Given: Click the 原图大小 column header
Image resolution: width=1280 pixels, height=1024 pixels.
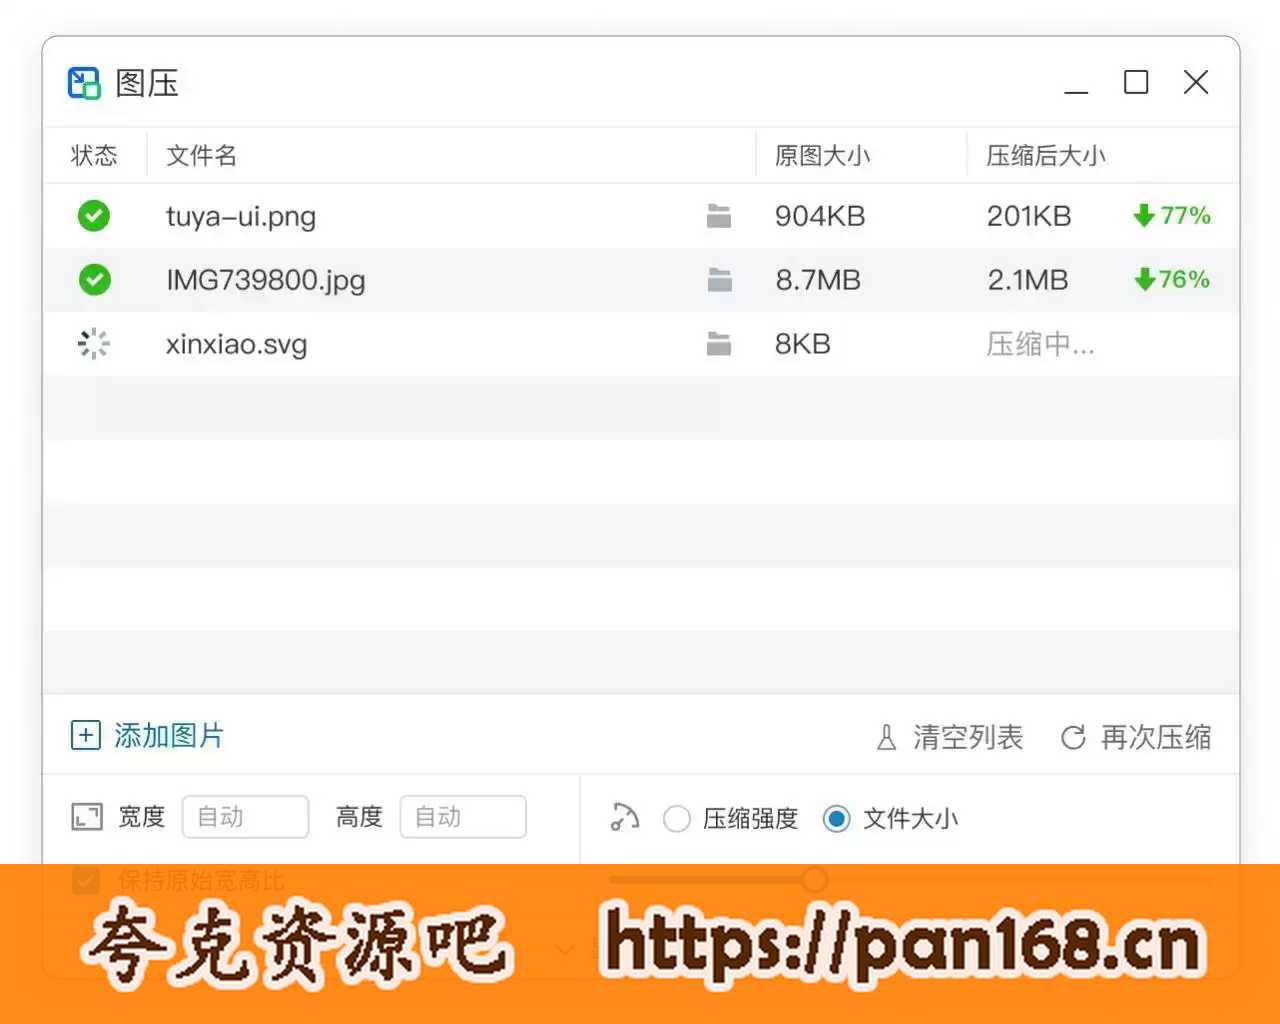Looking at the screenshot, I should coord(822,155).
